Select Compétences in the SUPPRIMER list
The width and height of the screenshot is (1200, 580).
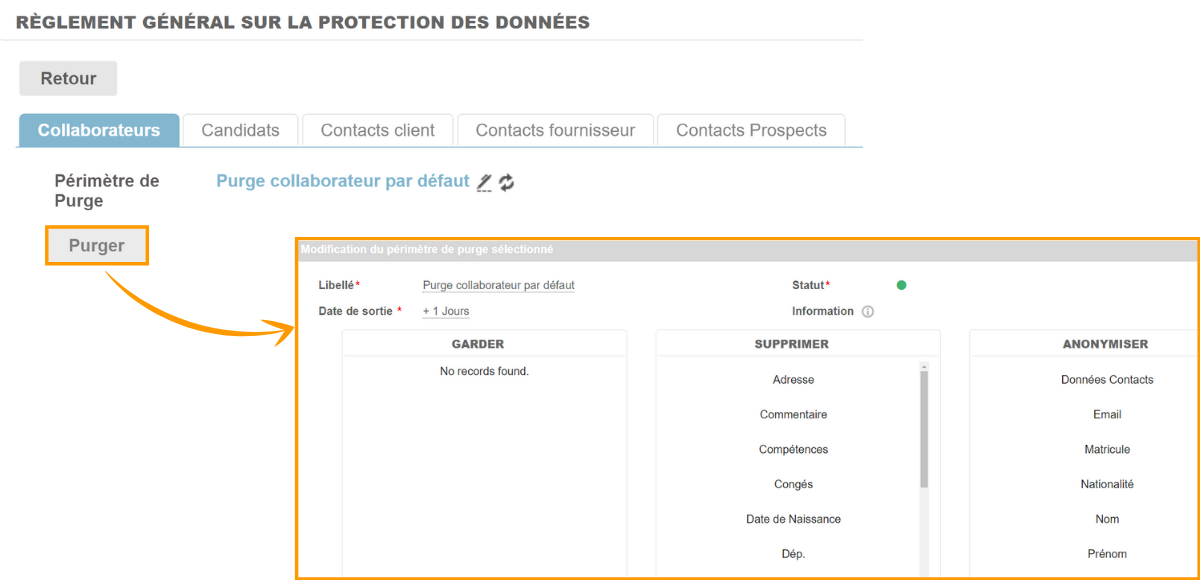(x=793, y=450)
